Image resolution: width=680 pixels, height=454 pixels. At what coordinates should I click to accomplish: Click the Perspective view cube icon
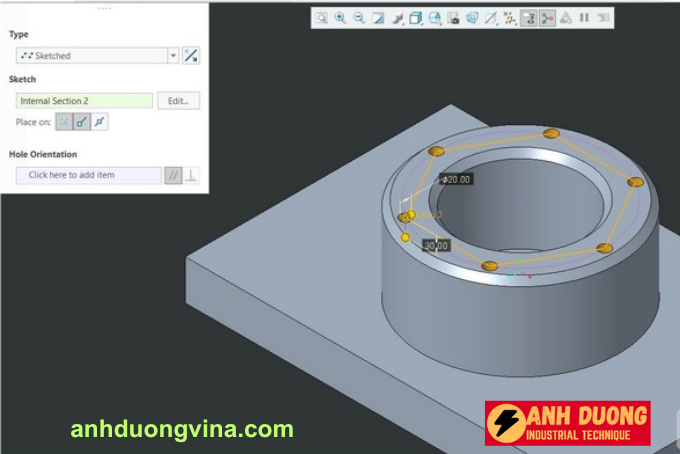coord(472,18)
